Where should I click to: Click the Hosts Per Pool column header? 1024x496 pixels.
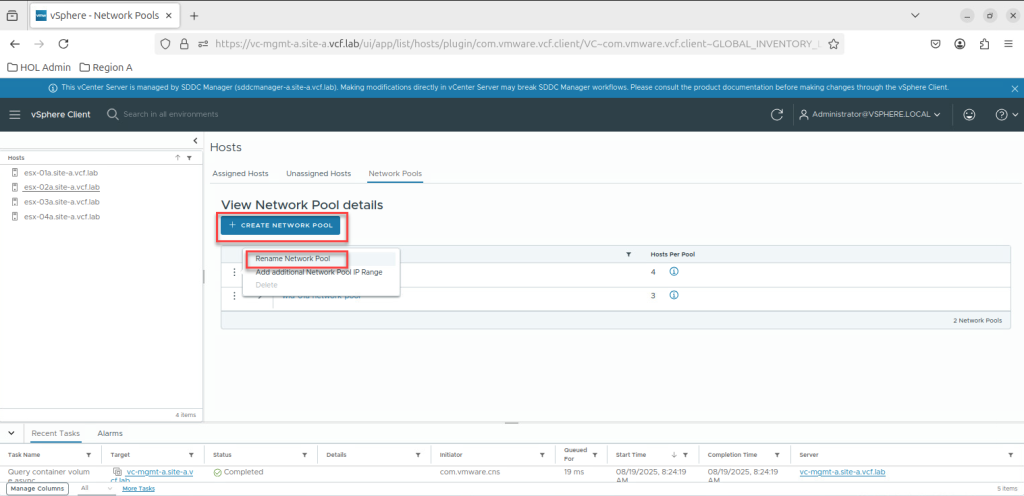click(672, 254)
